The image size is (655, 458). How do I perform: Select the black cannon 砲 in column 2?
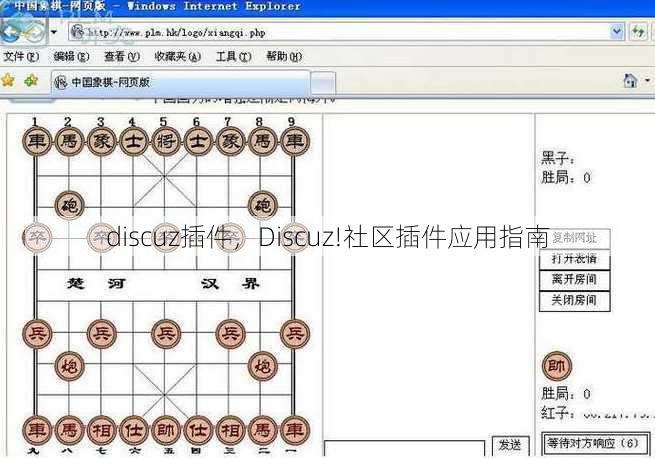[69, 206]
